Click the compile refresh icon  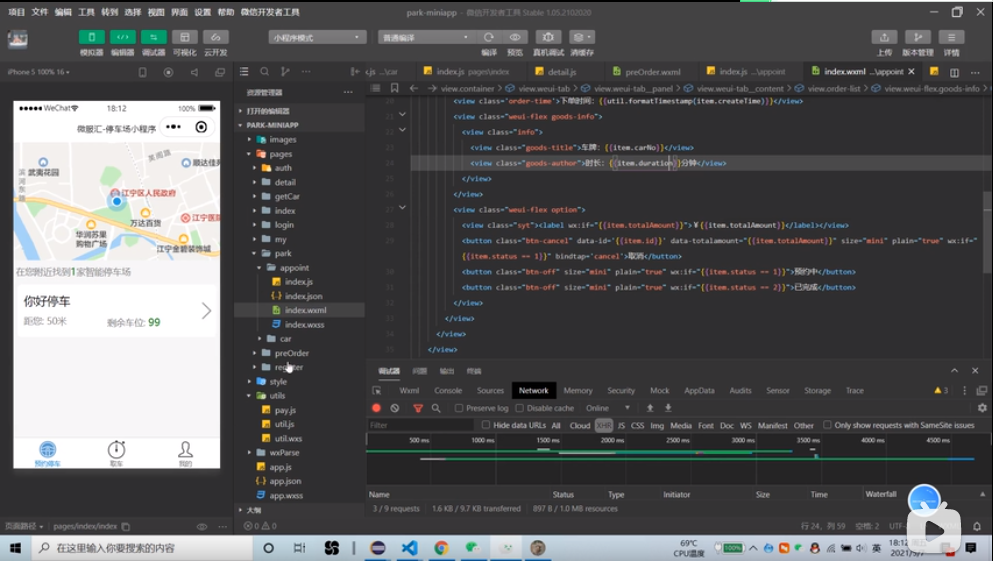(x=489, y=37)
